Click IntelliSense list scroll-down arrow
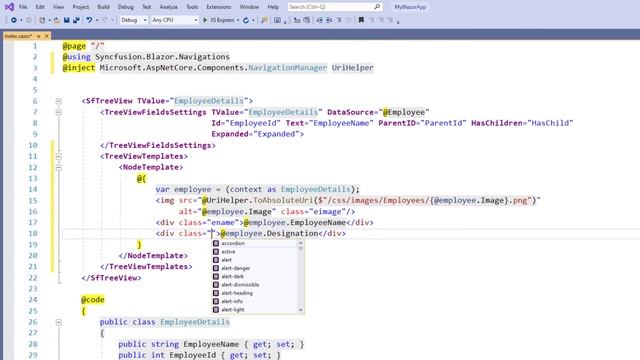The width and height of the screenshot is (640, 360). coord(301,310)
